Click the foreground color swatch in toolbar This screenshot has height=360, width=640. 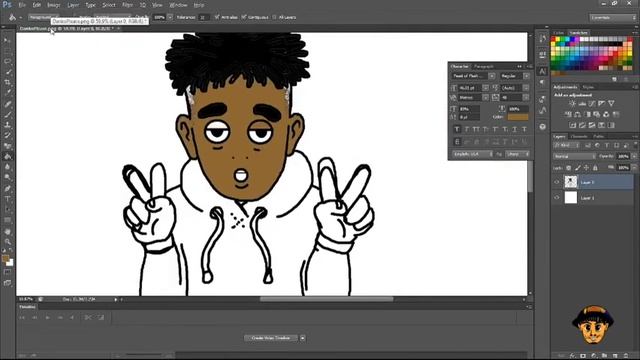pyautogui.click(x=5, y=258)
